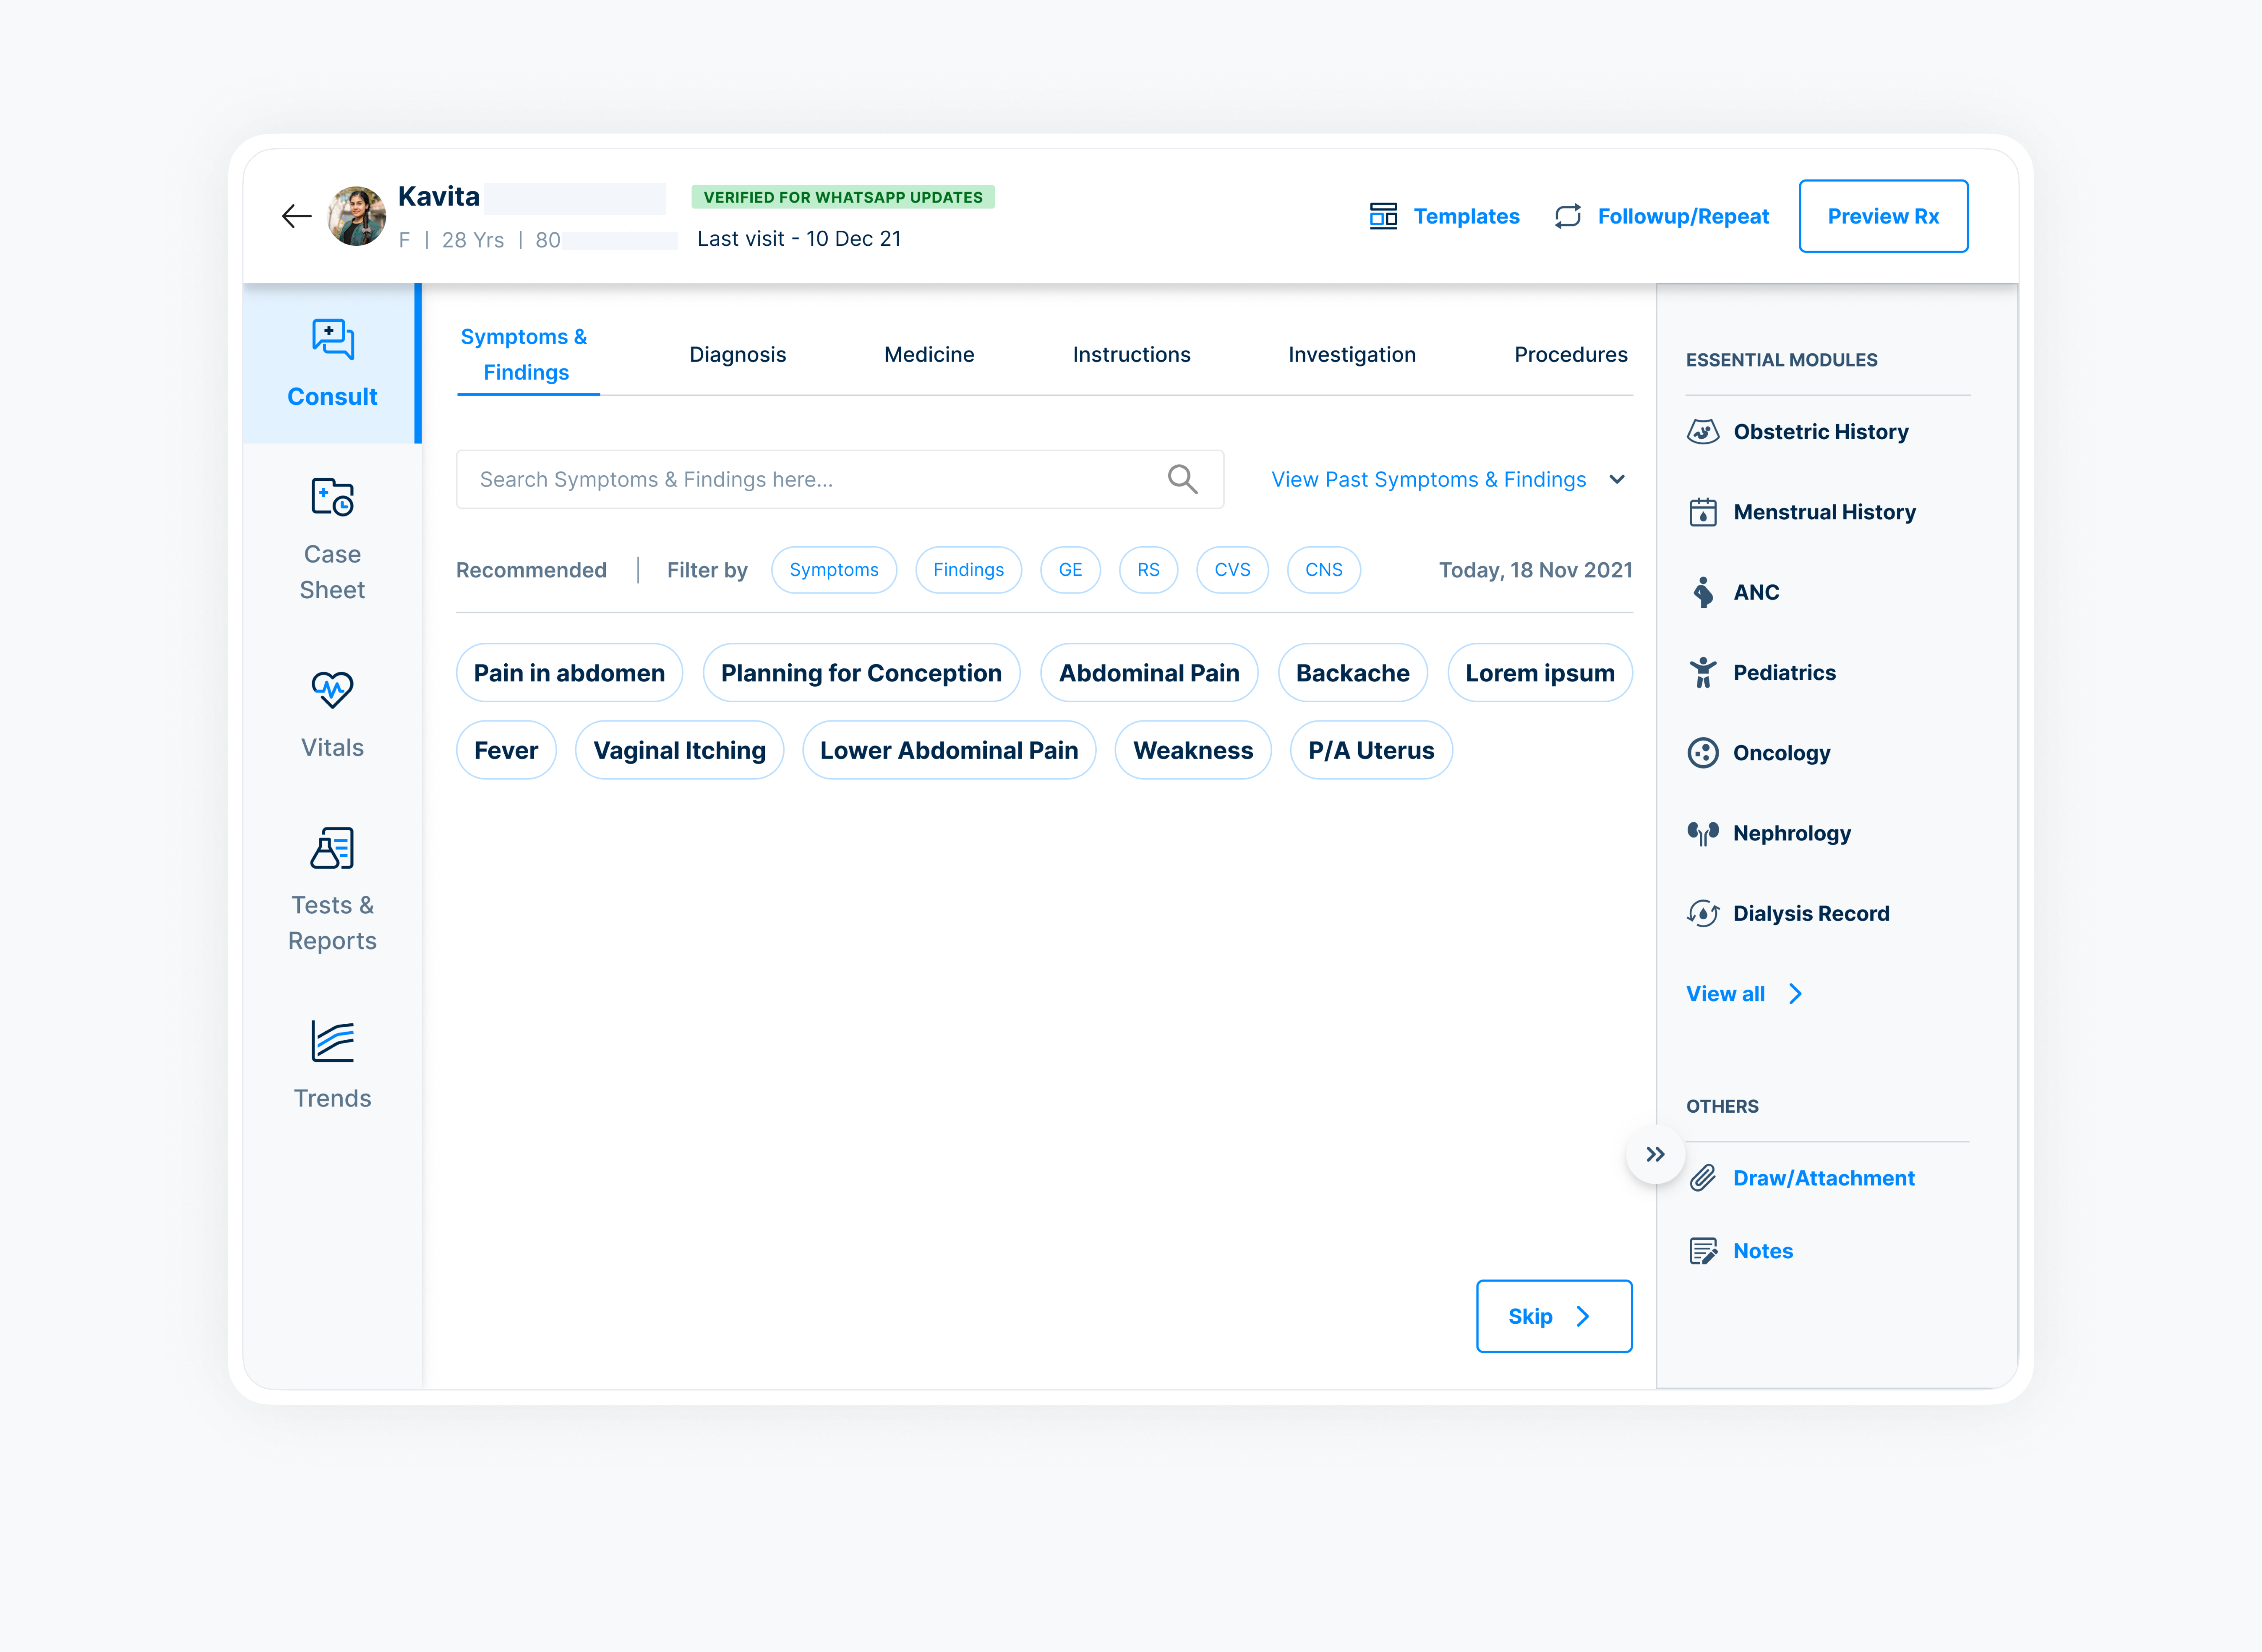Open the Notes link
The width and height of the screenshot is (2262, 1652).
tap(1763, 1251)
